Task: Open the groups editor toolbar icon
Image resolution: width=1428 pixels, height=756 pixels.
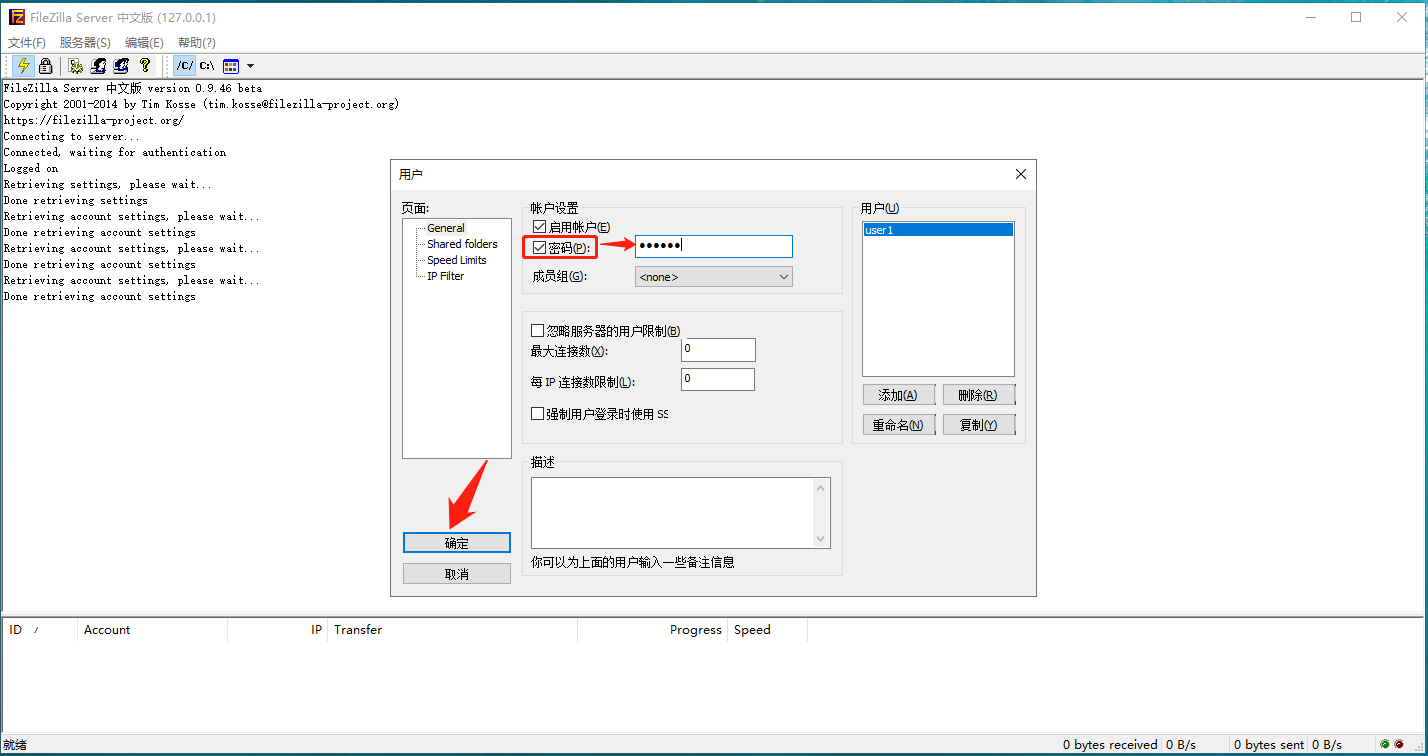Action: [x=122, y=66]
